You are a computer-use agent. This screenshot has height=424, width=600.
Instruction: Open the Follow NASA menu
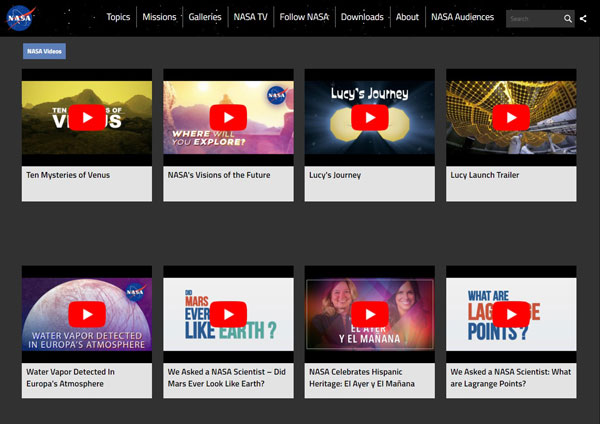[304, 17]
